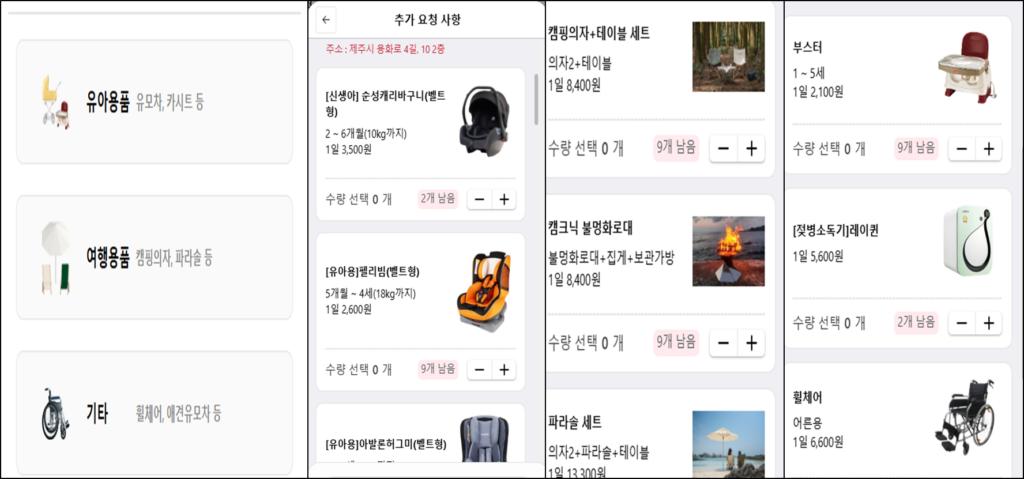Add one 부스터 seat
The width and height of the screenshot is (1024, 479).
coord(989,149)
